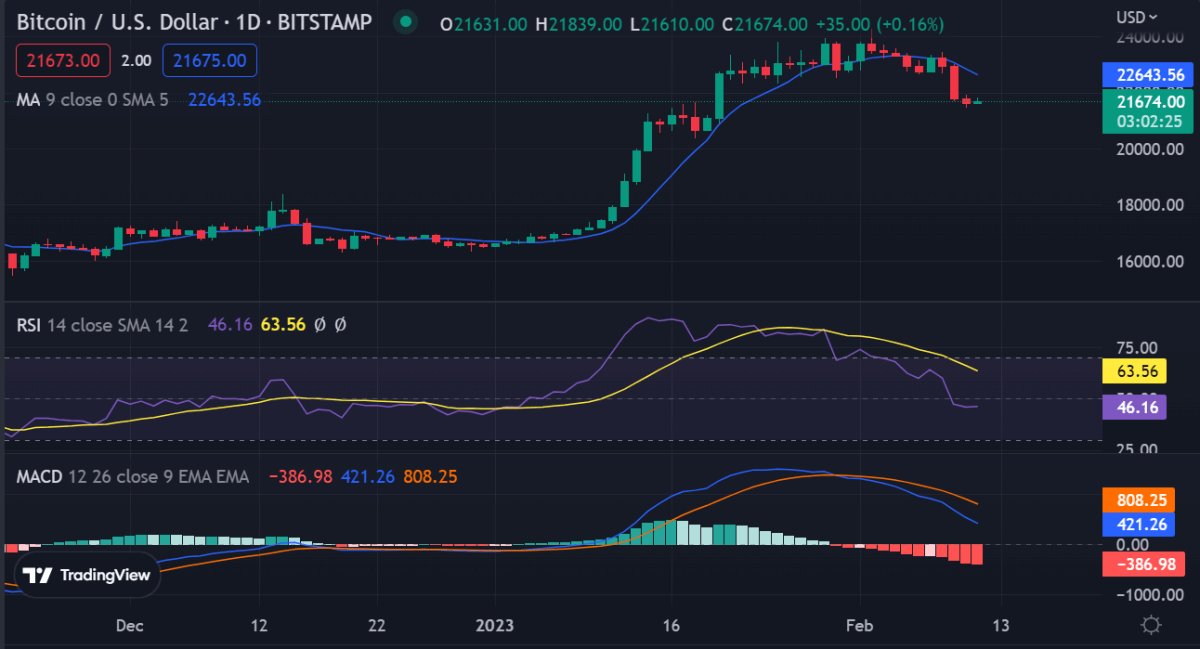Open the USD currency dropdown
This screenshot has width=1200, height=649.
(x=1138, y=17)
